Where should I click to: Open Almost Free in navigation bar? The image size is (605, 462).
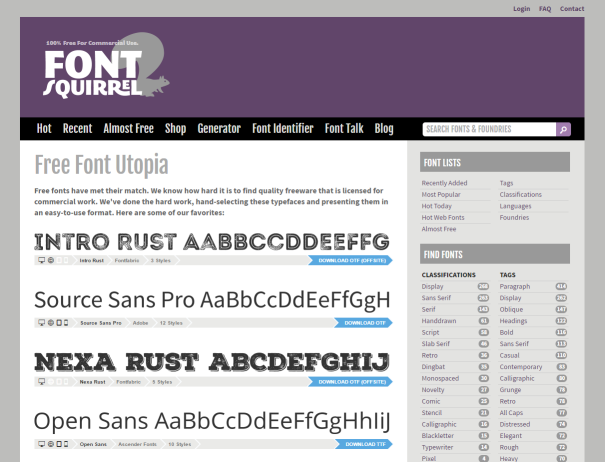coord(128,129)
